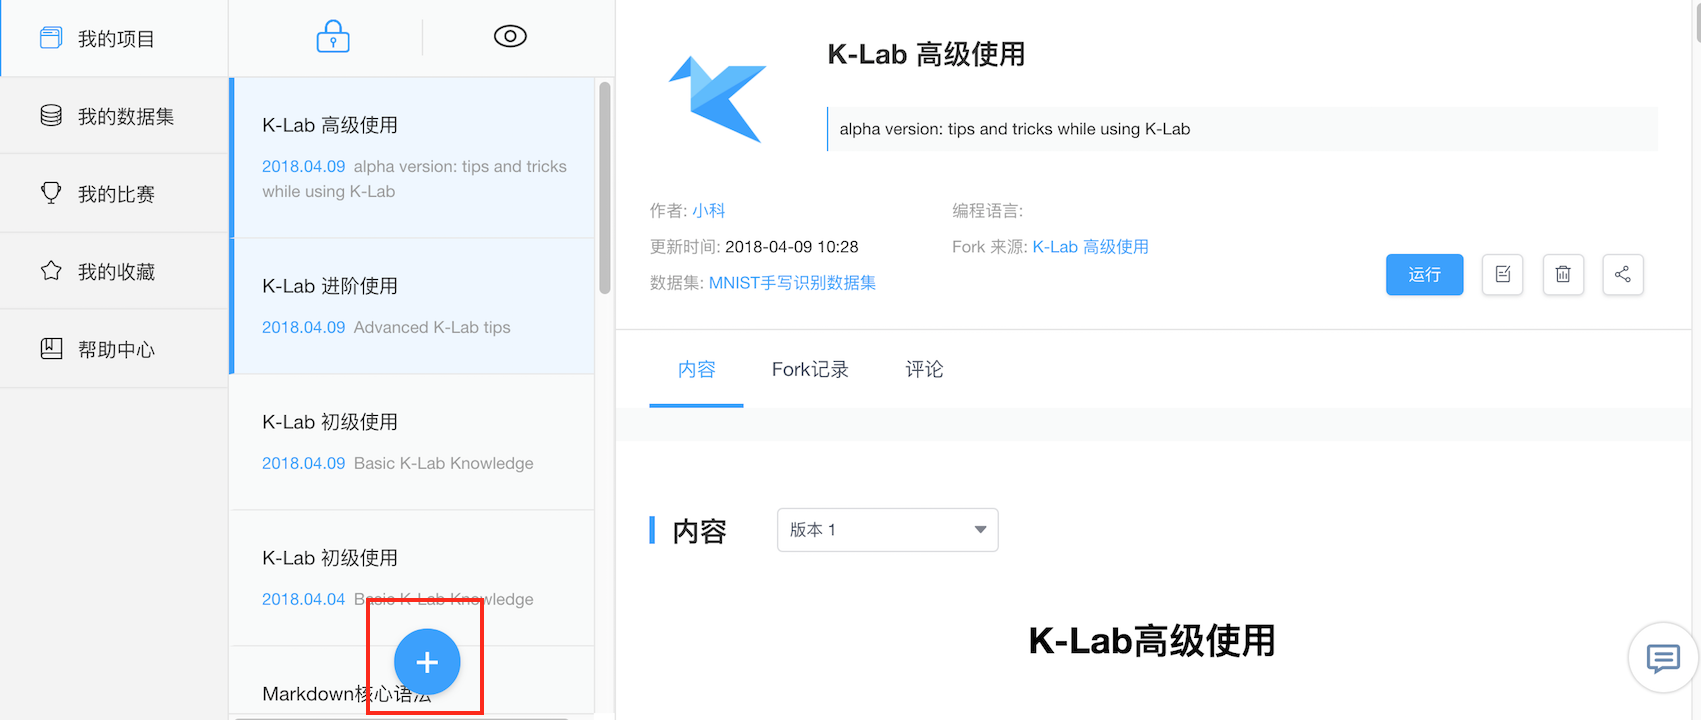Click the blue bird project logo
The height and width of the screenshot is (720, 1701).
718,98
